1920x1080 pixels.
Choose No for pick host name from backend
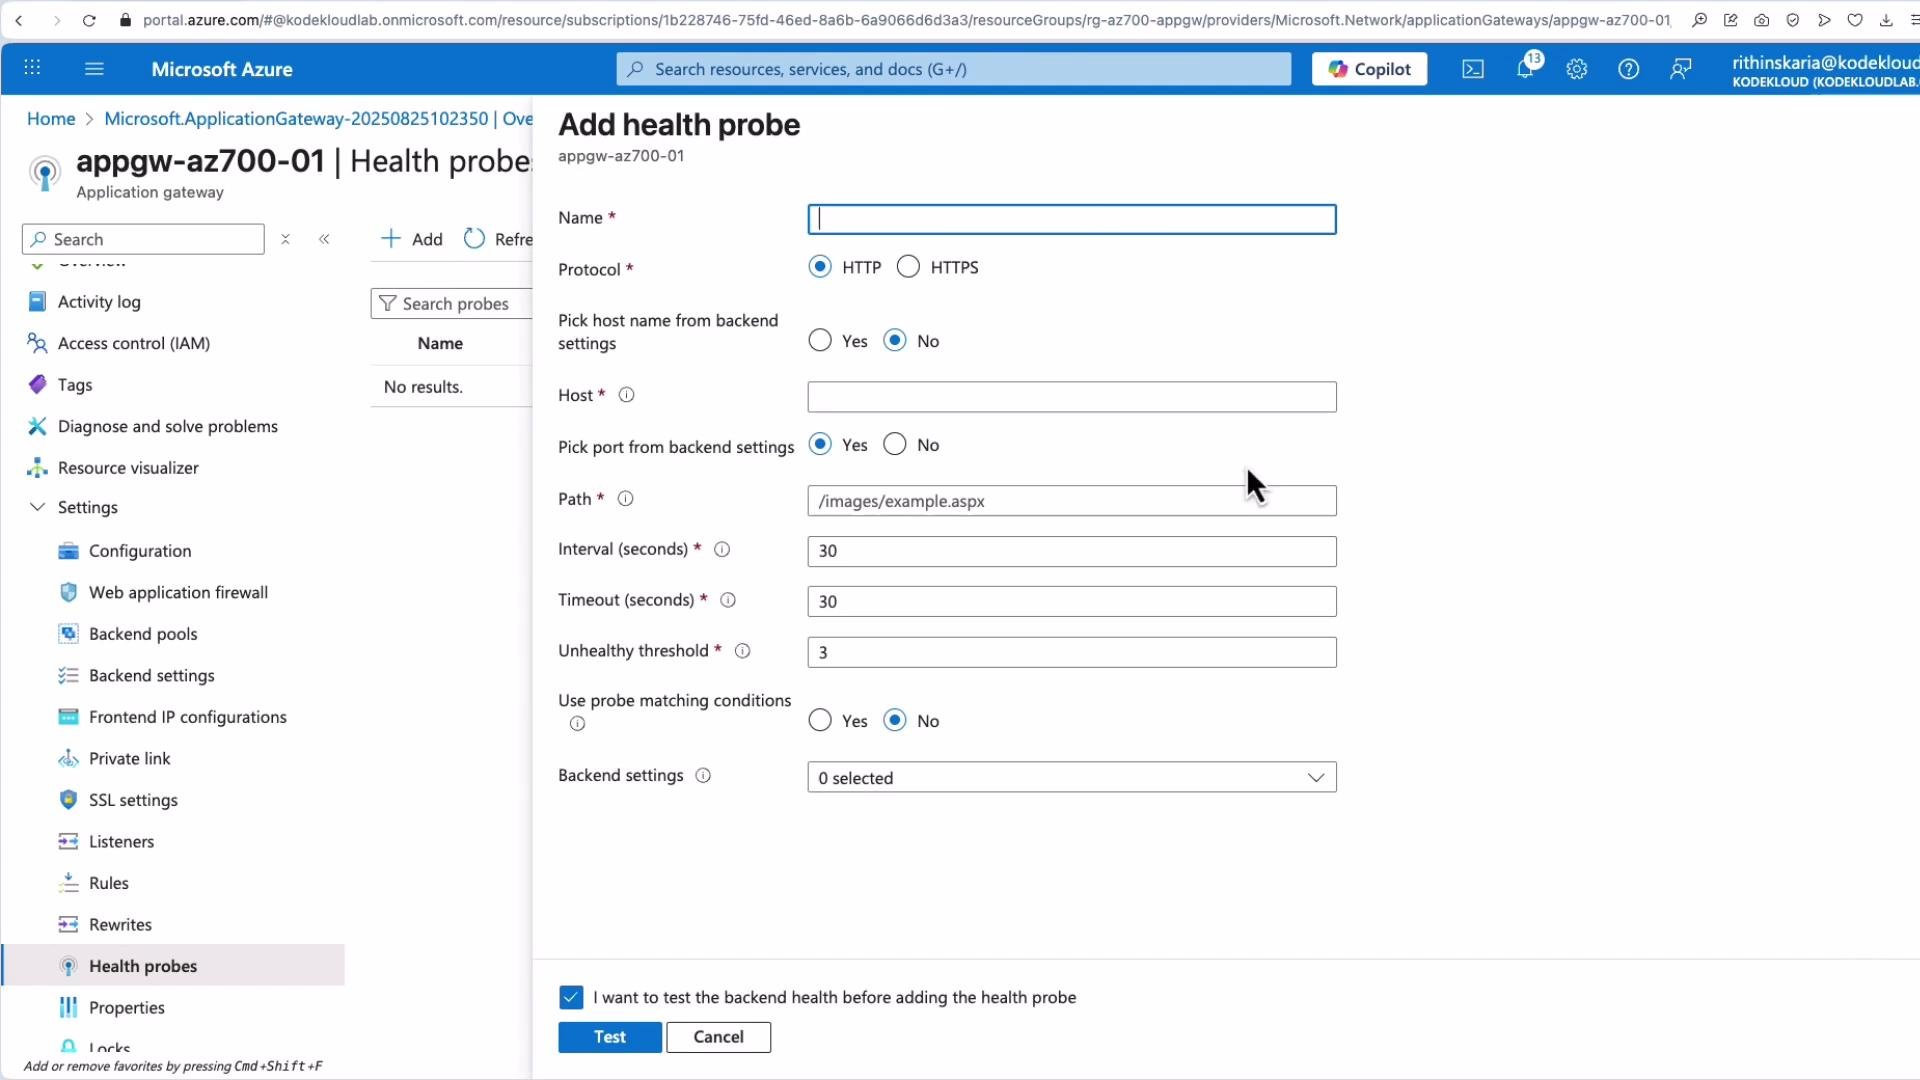pyautogui.click(x=895, y=341)
